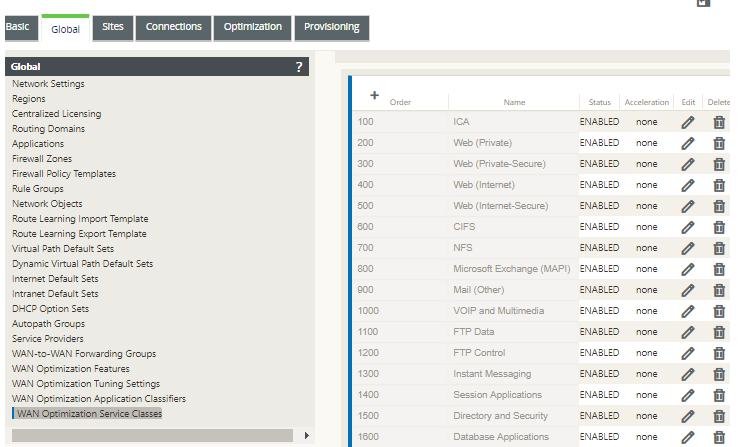Image resolution: width=746 pixels, height=447 pixels.
Task: Delete the Web (Private) service class
Action: coord(719,143)
